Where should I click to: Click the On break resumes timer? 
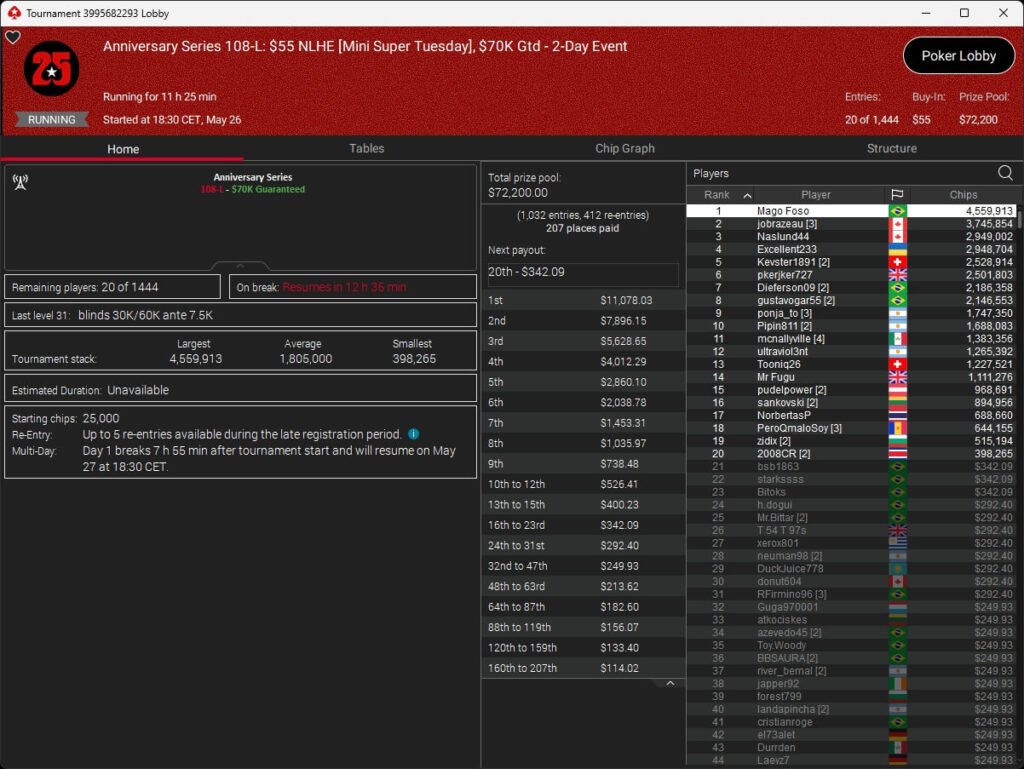pos(353,287)
